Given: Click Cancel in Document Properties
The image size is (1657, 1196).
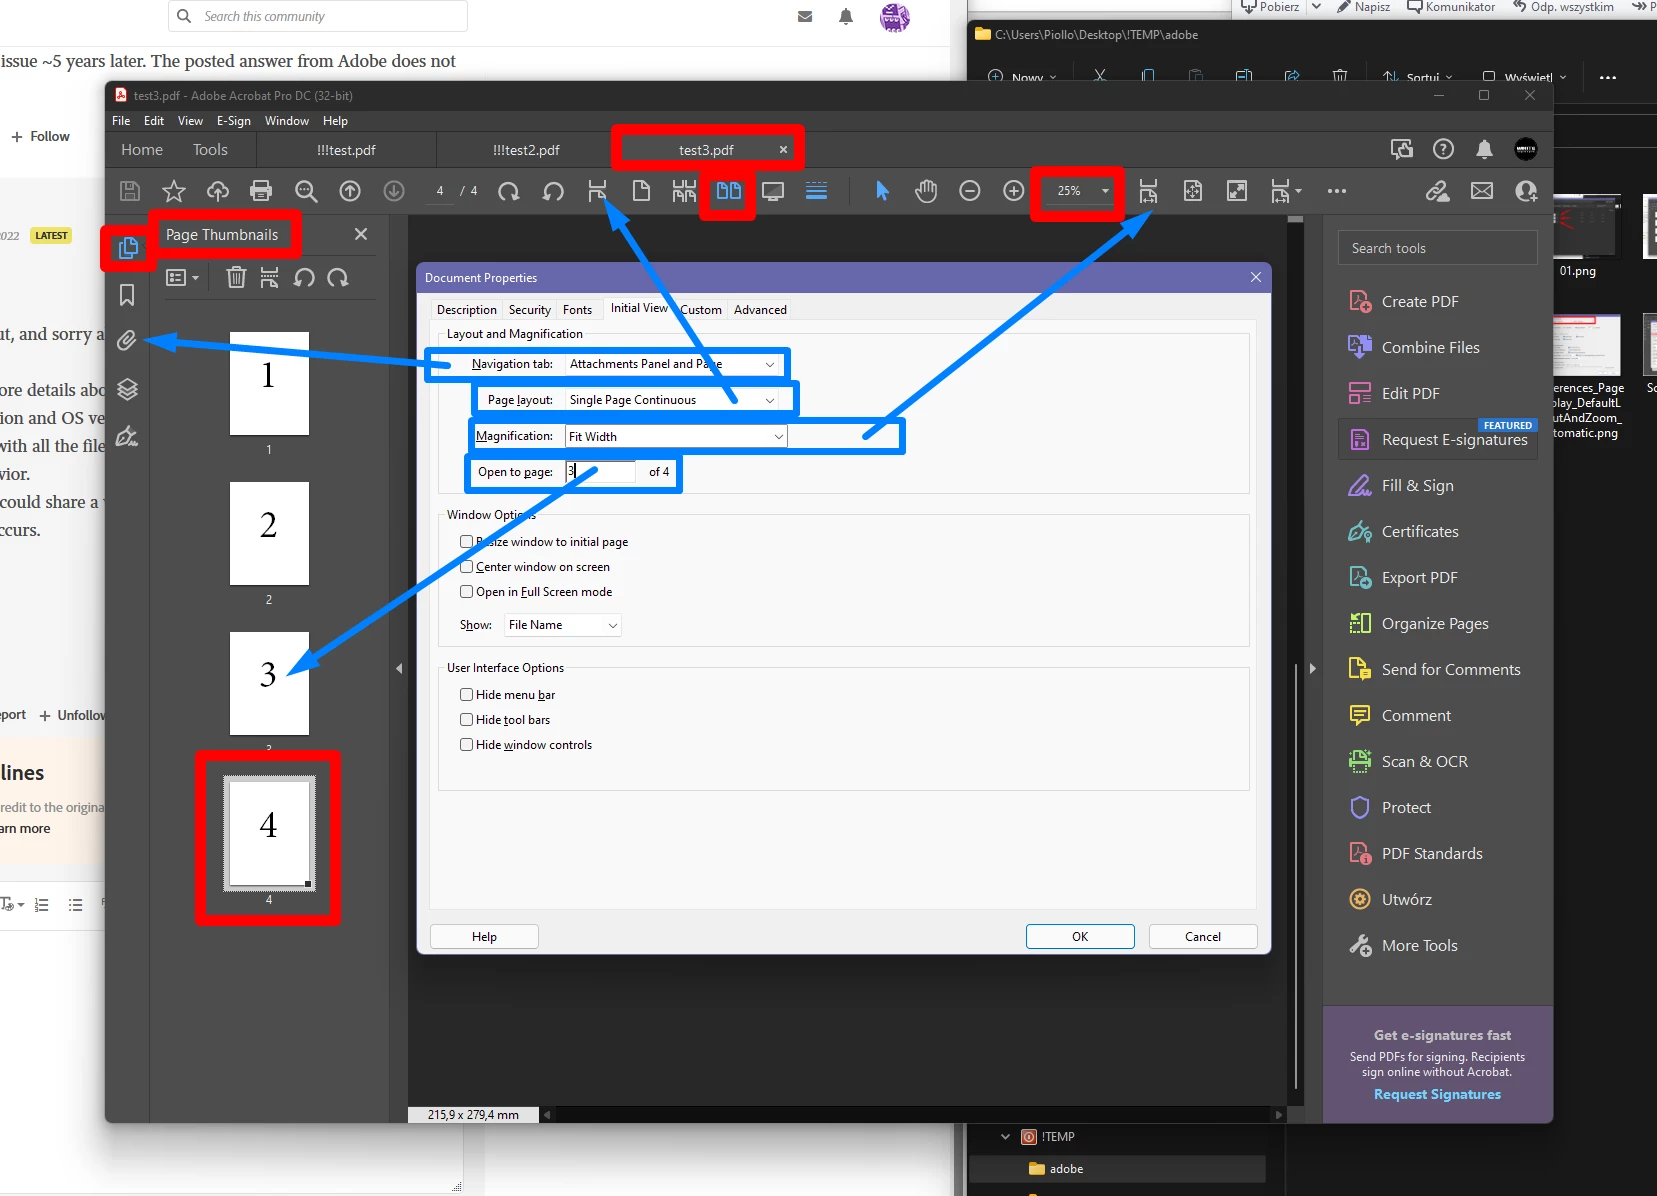Looking at the screenshot, I should [1203, 937].
